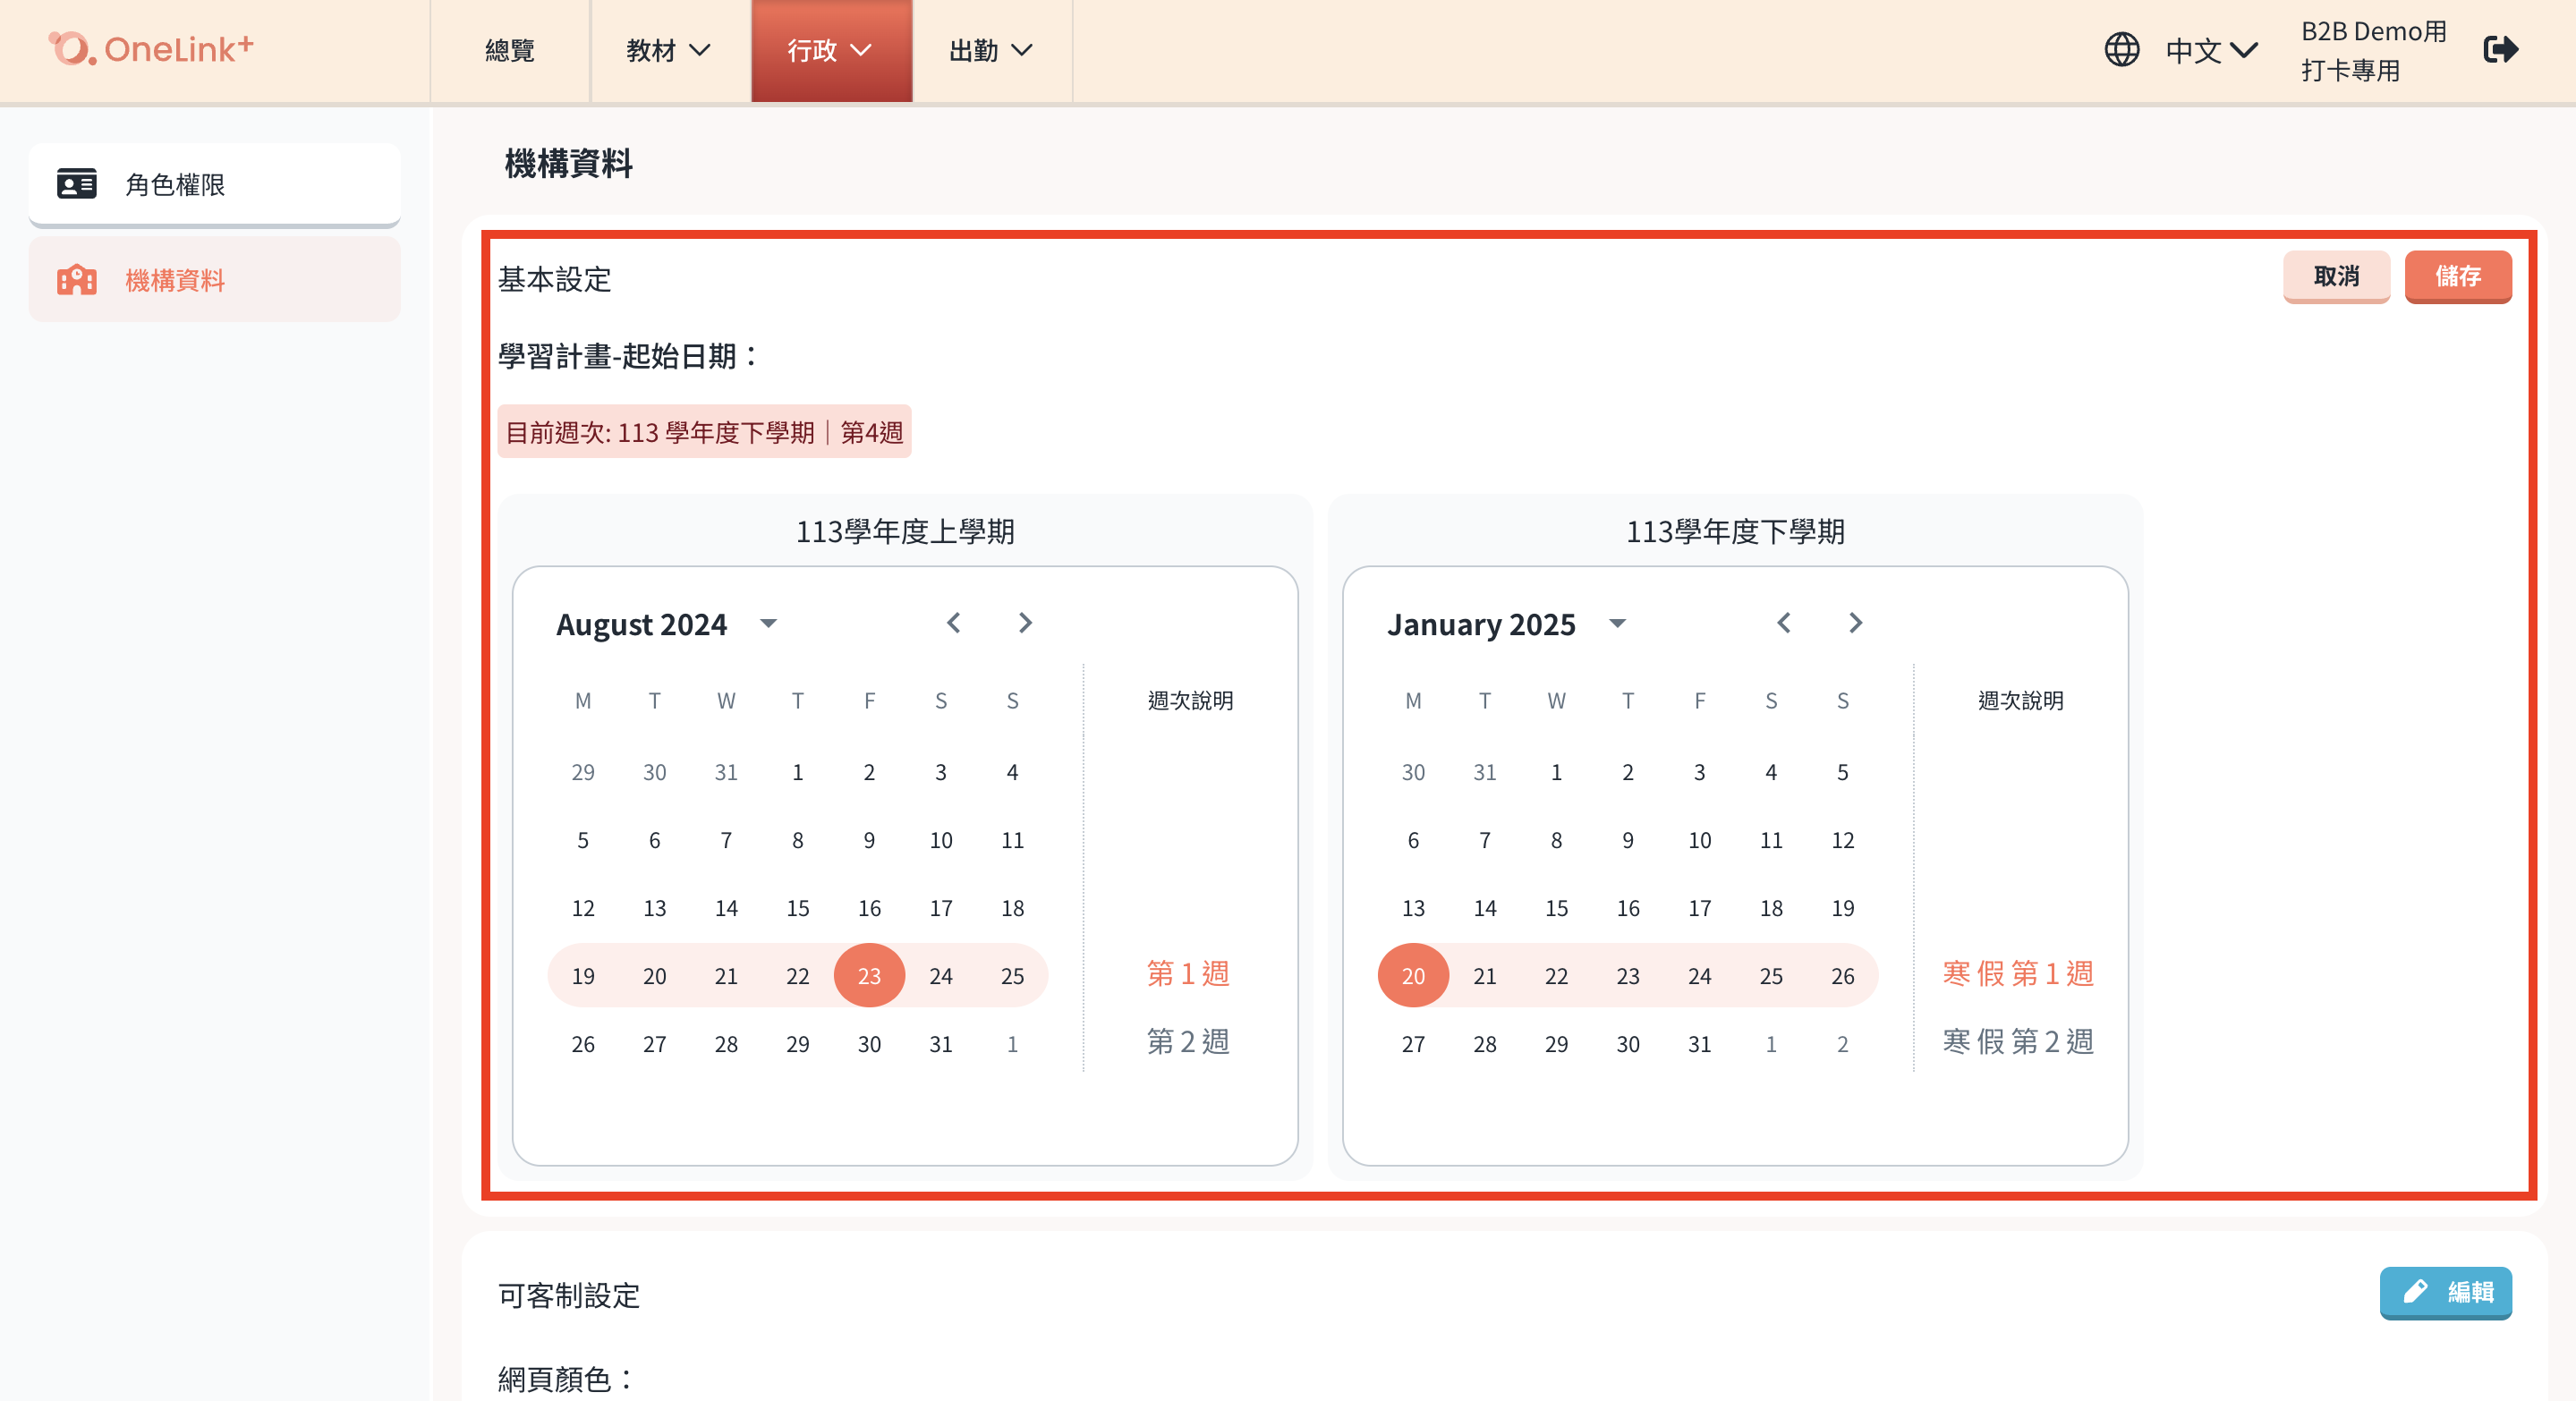Click the 儲存 button
This screenshot has height=1401, width=2576.
[x=2458, y=276]
